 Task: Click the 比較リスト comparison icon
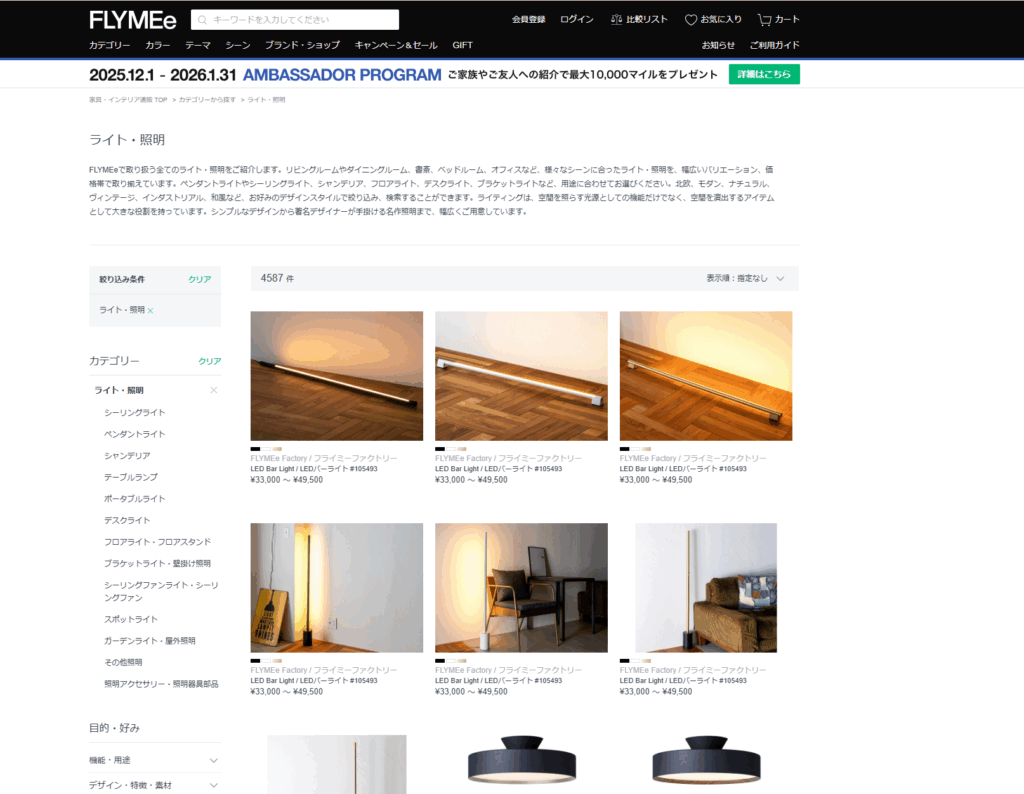[617, 18]
